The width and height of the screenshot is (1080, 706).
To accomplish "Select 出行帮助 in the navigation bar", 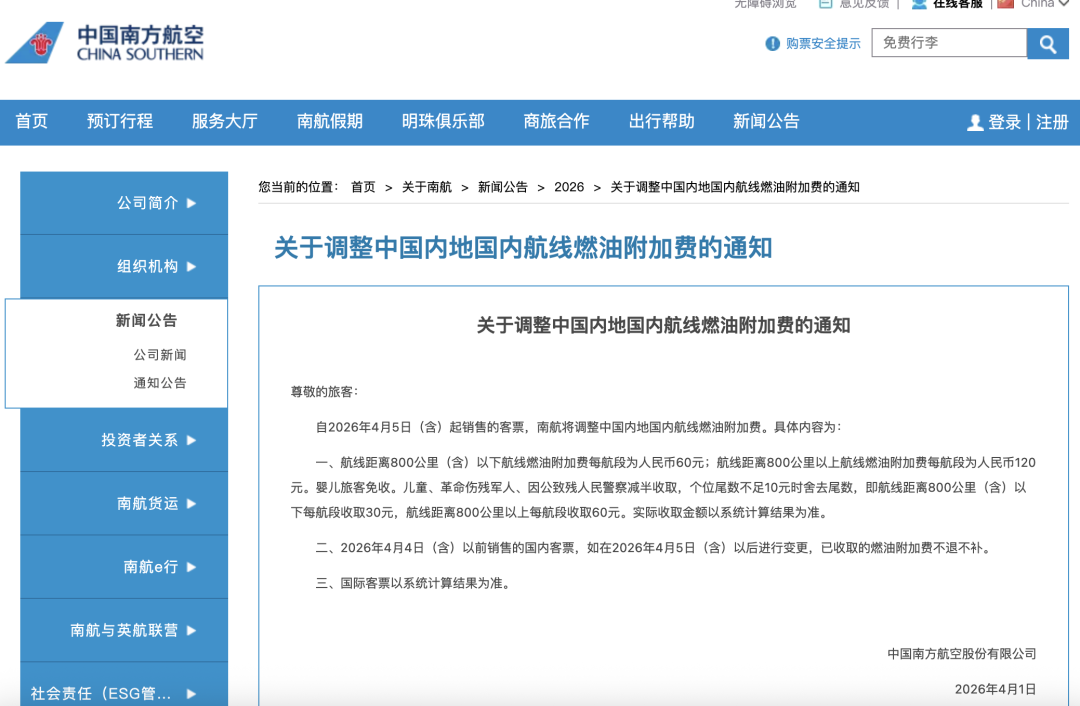I will [x=661, y=121].
